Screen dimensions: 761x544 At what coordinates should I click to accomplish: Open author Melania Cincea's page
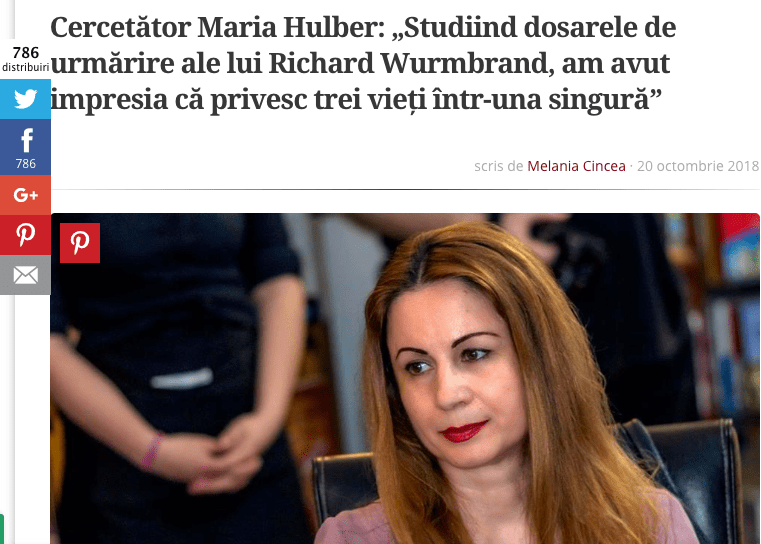pyautogui.click(x=576, y=166)
